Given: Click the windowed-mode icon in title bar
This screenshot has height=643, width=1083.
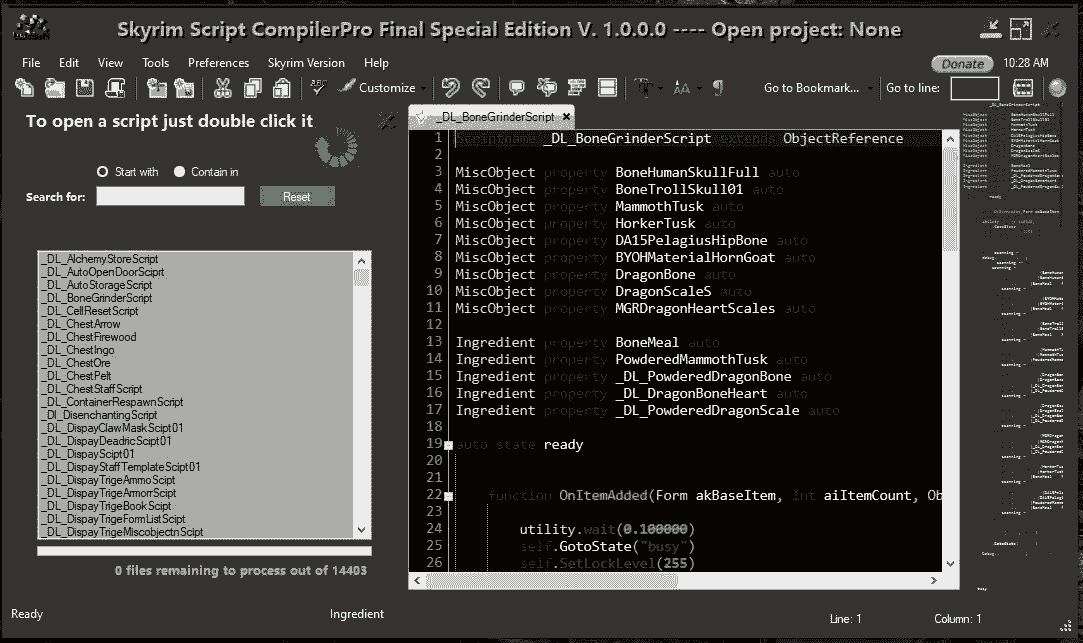Looking at the screenshot, I should pos(1020,29).
